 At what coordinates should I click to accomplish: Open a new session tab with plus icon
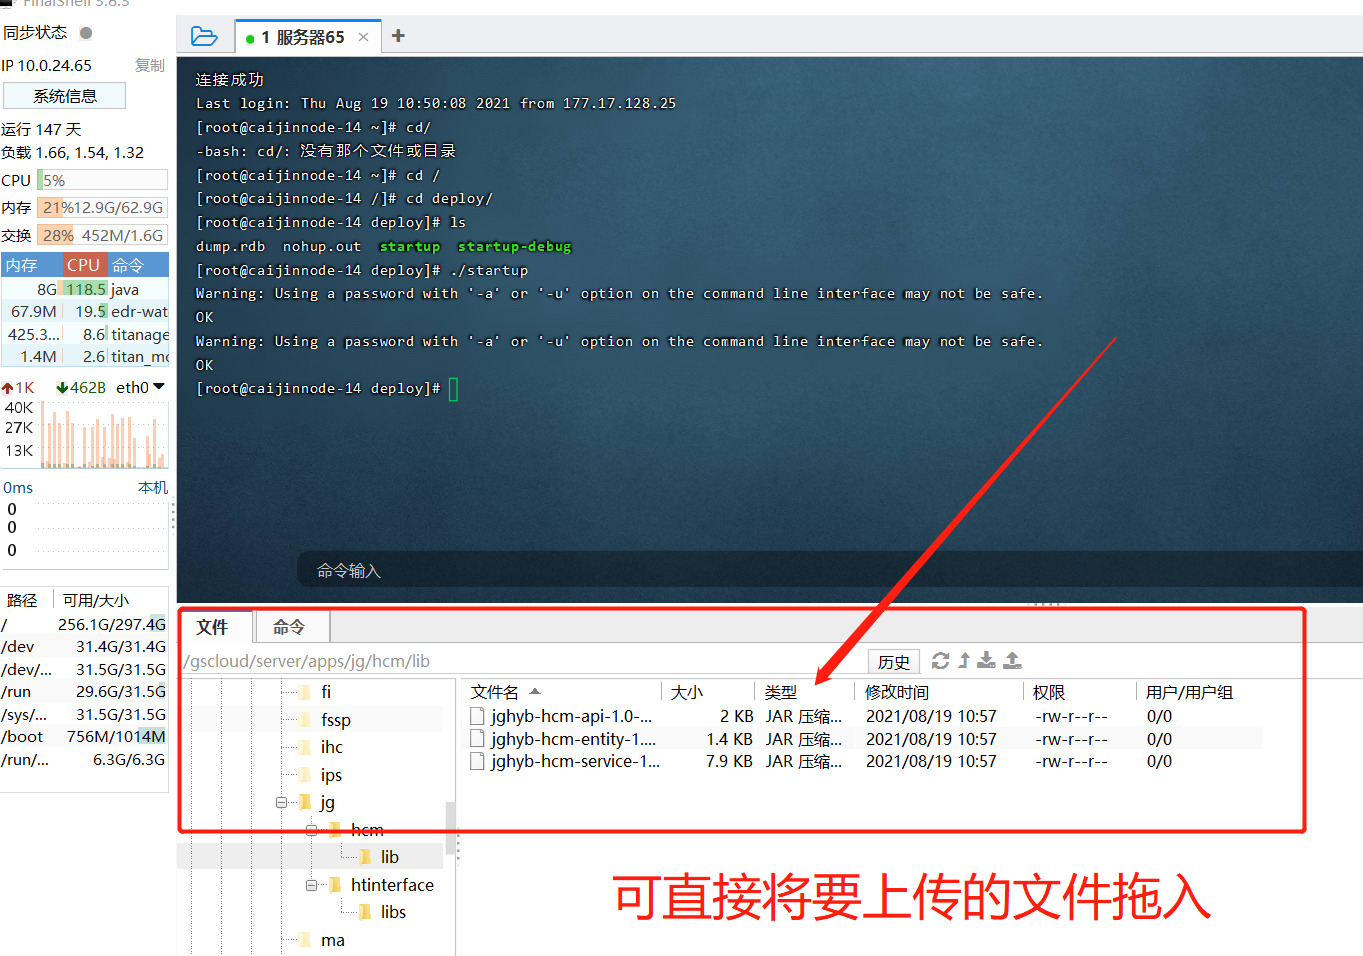[398, 35]
